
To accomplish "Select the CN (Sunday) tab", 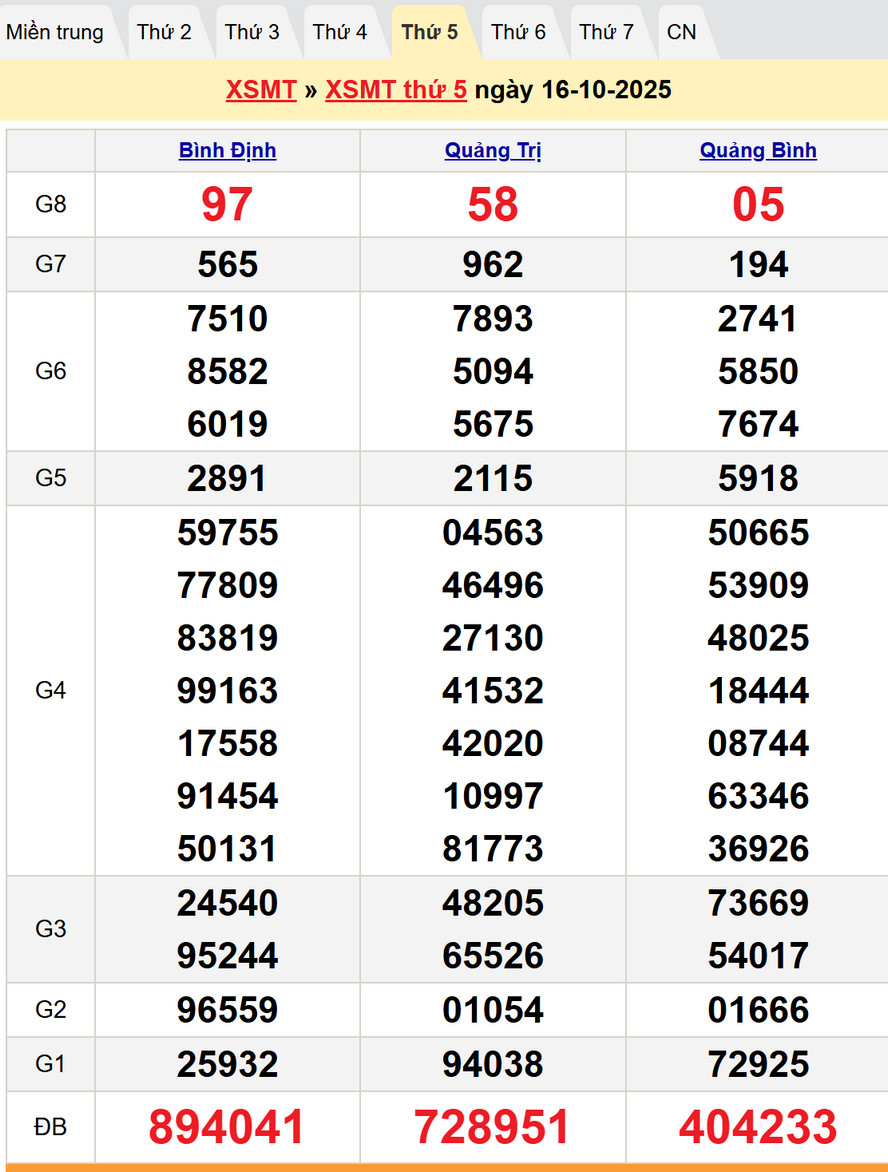I will click(682, 32).
